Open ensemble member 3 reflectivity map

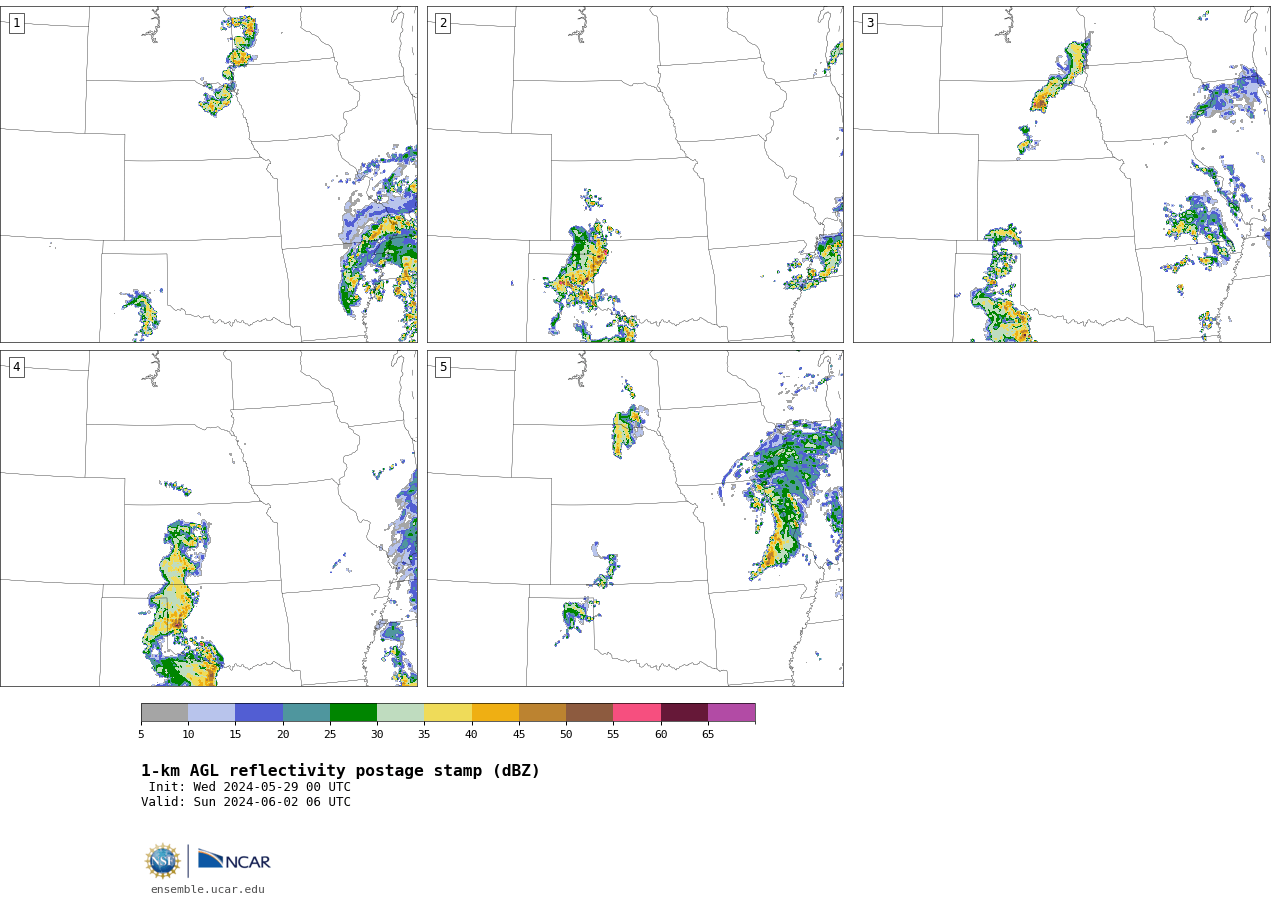(x=1061, y=174)
